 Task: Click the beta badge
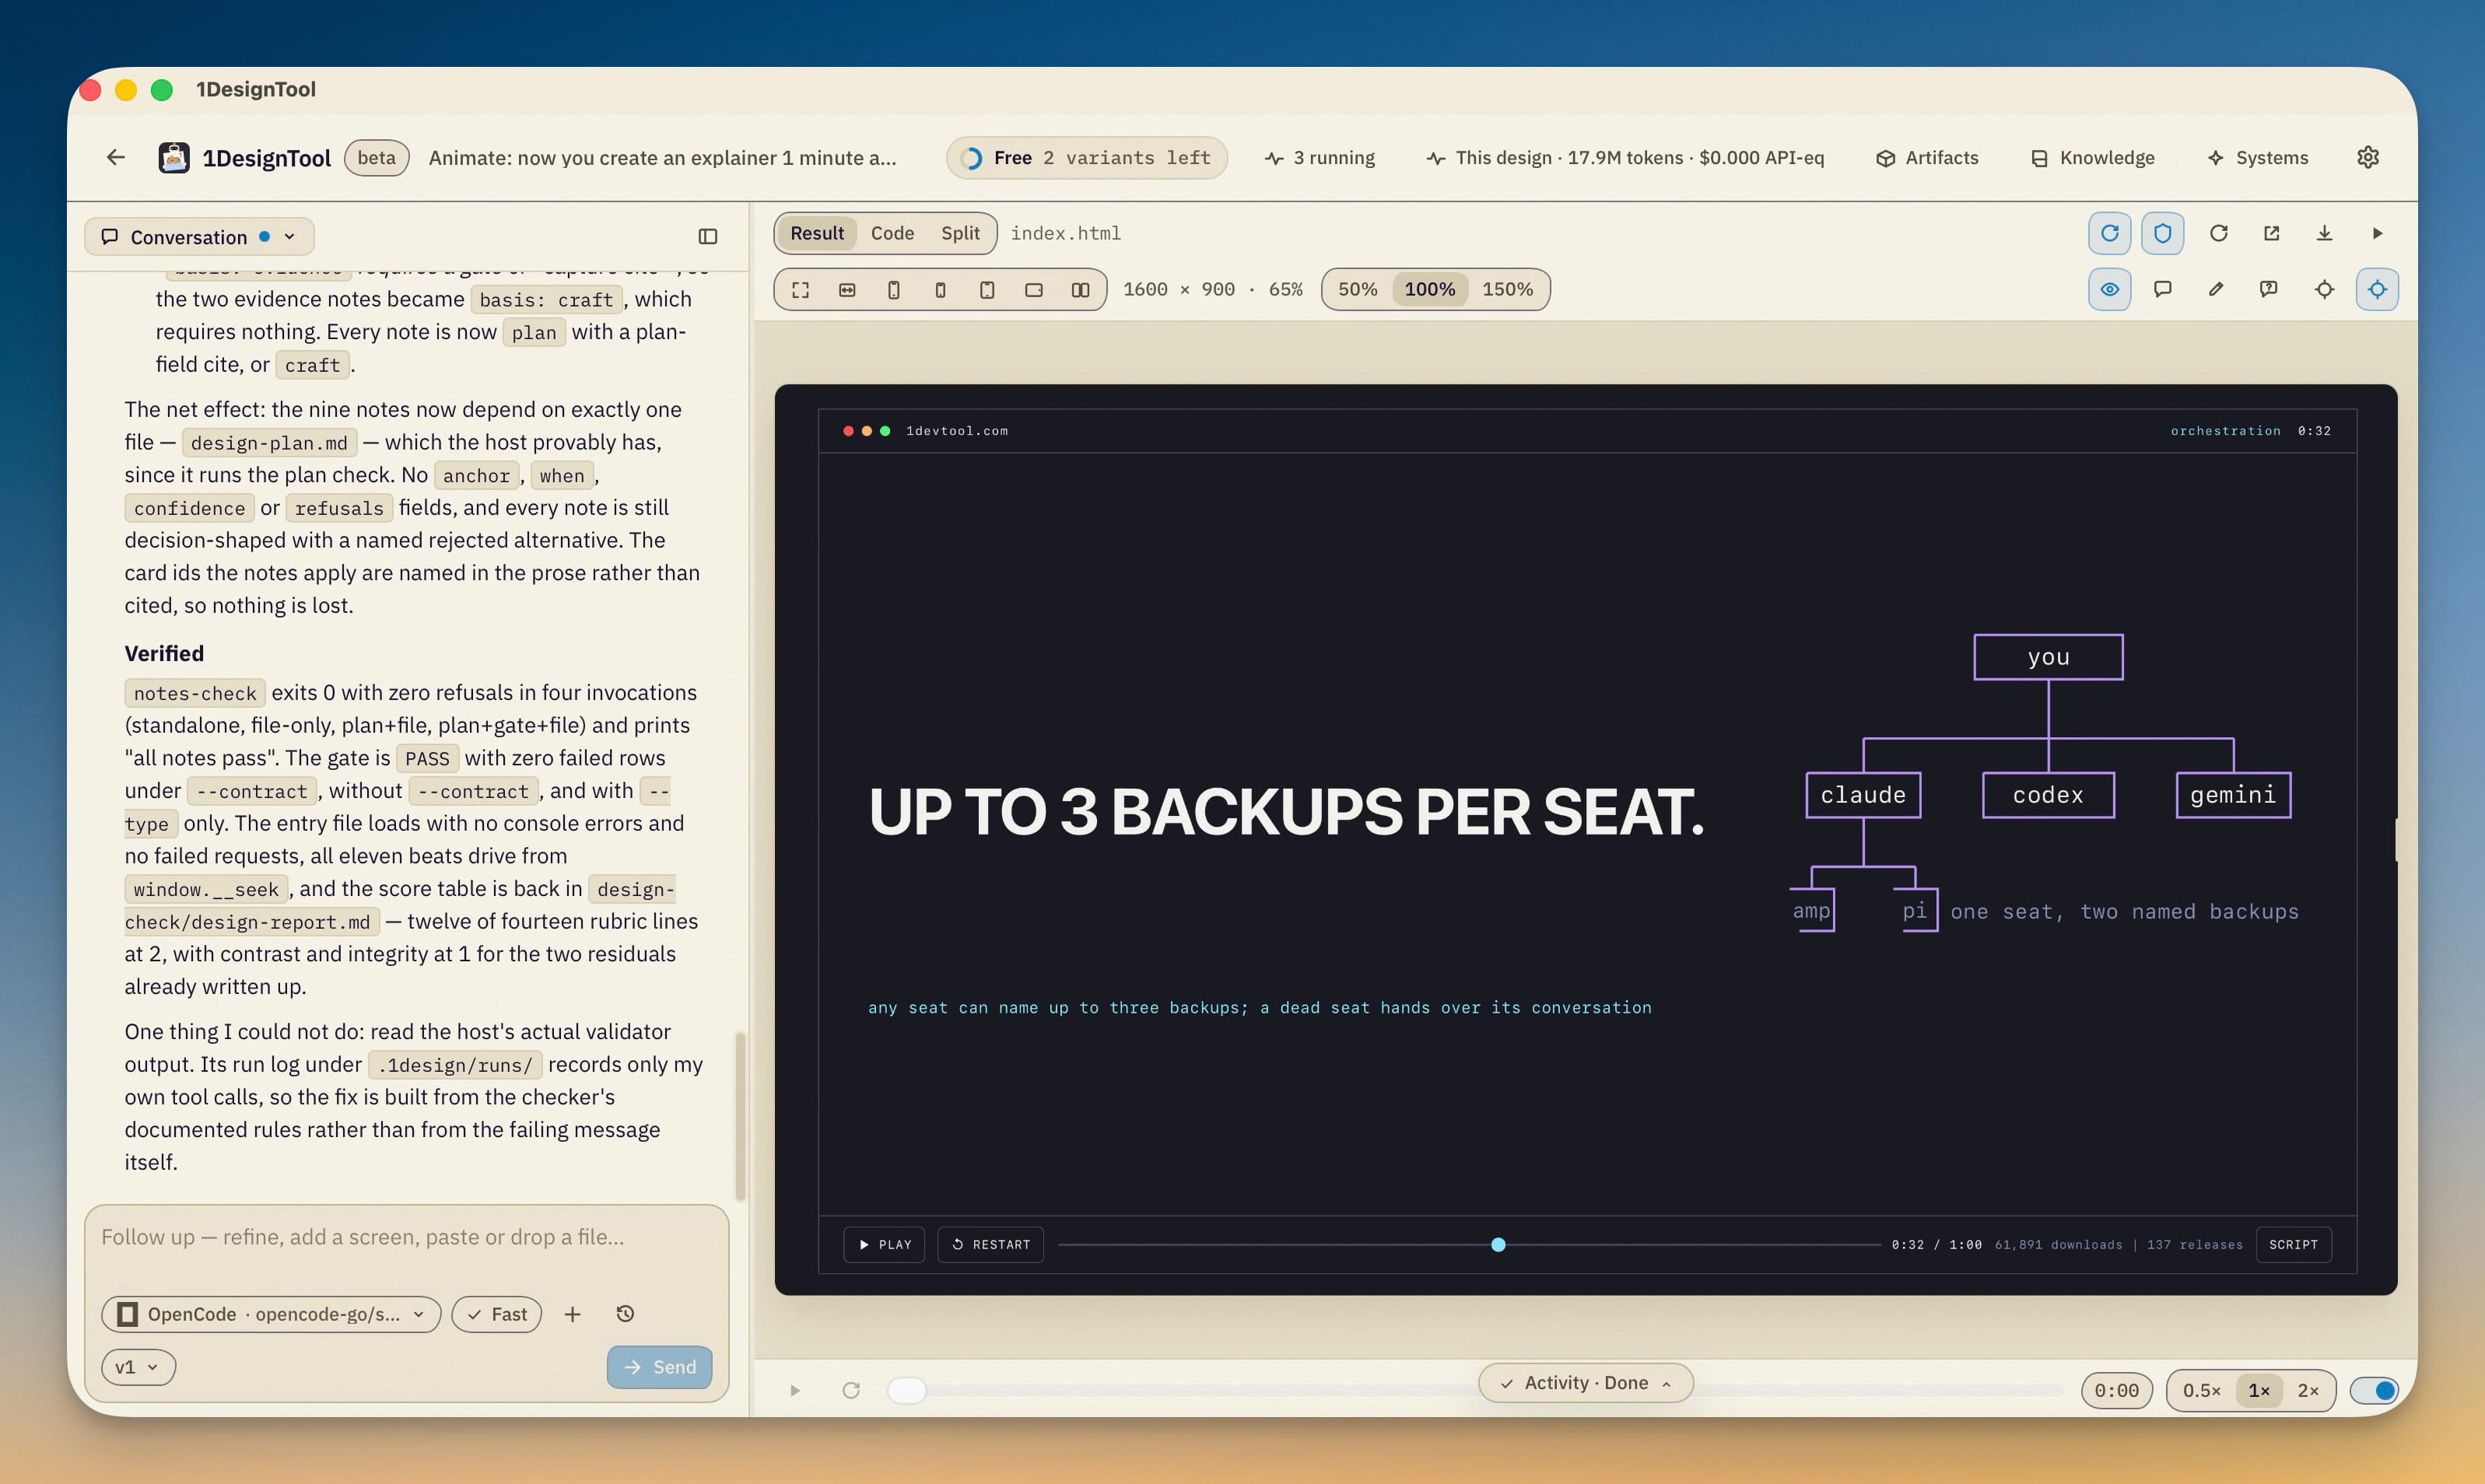pos(376,157)
